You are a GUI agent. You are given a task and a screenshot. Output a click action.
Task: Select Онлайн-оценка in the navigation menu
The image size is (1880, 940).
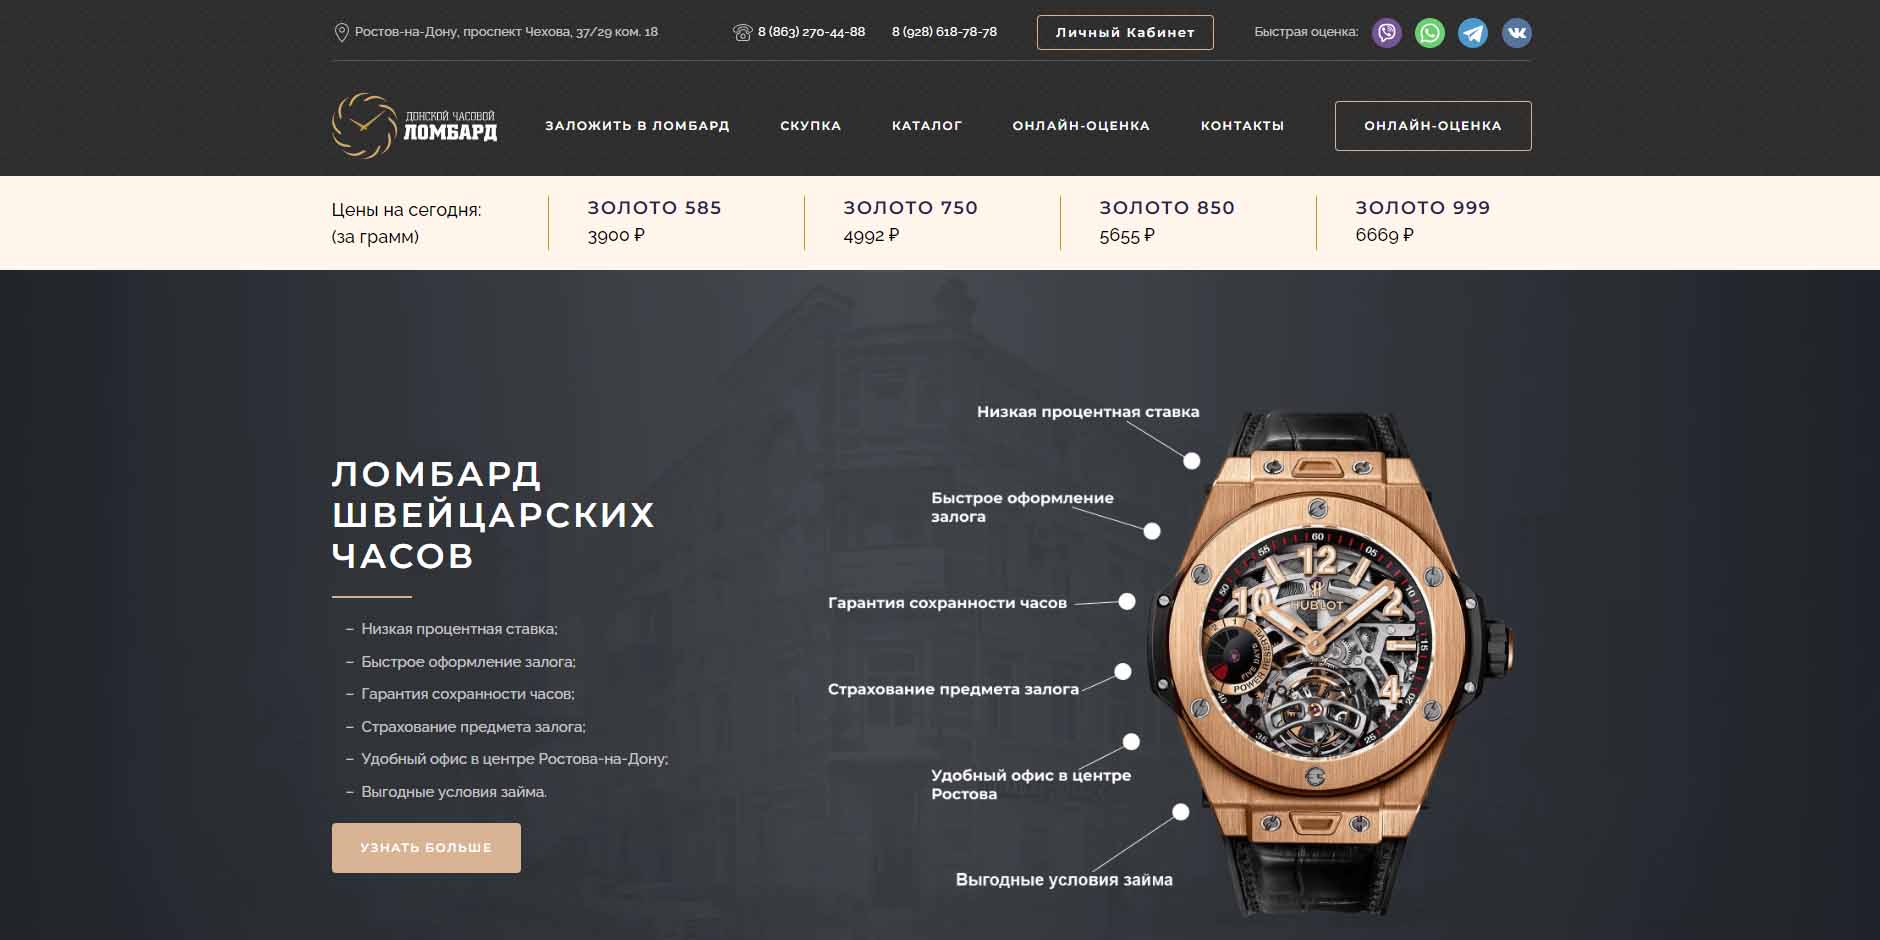1081,126
